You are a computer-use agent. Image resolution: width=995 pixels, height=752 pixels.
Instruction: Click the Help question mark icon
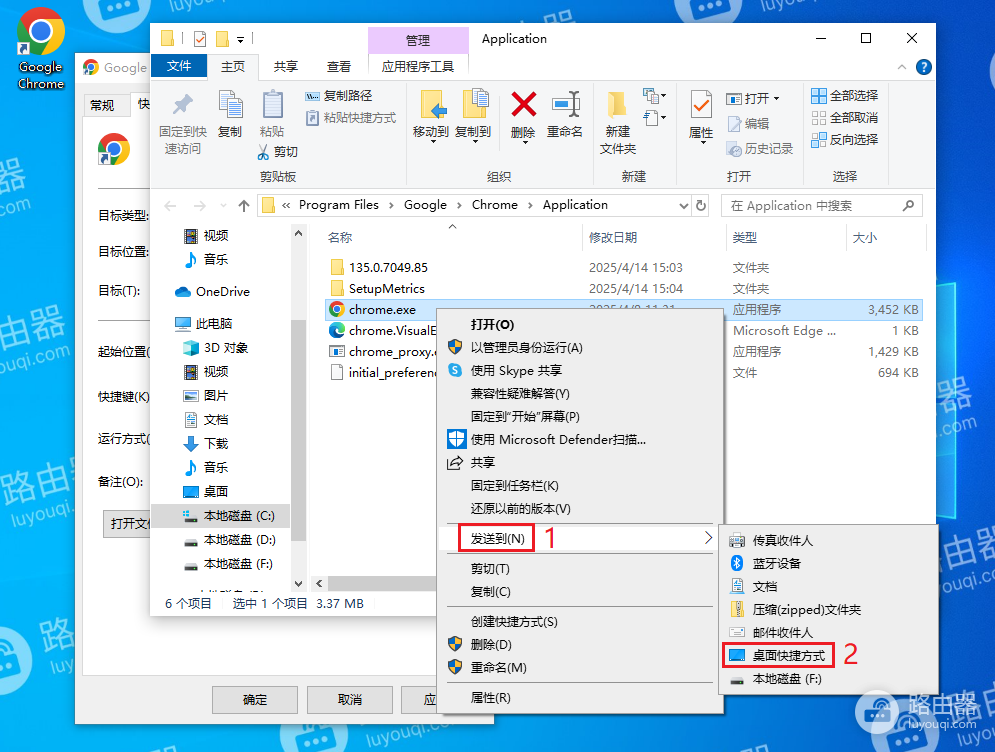coord(924,67)
